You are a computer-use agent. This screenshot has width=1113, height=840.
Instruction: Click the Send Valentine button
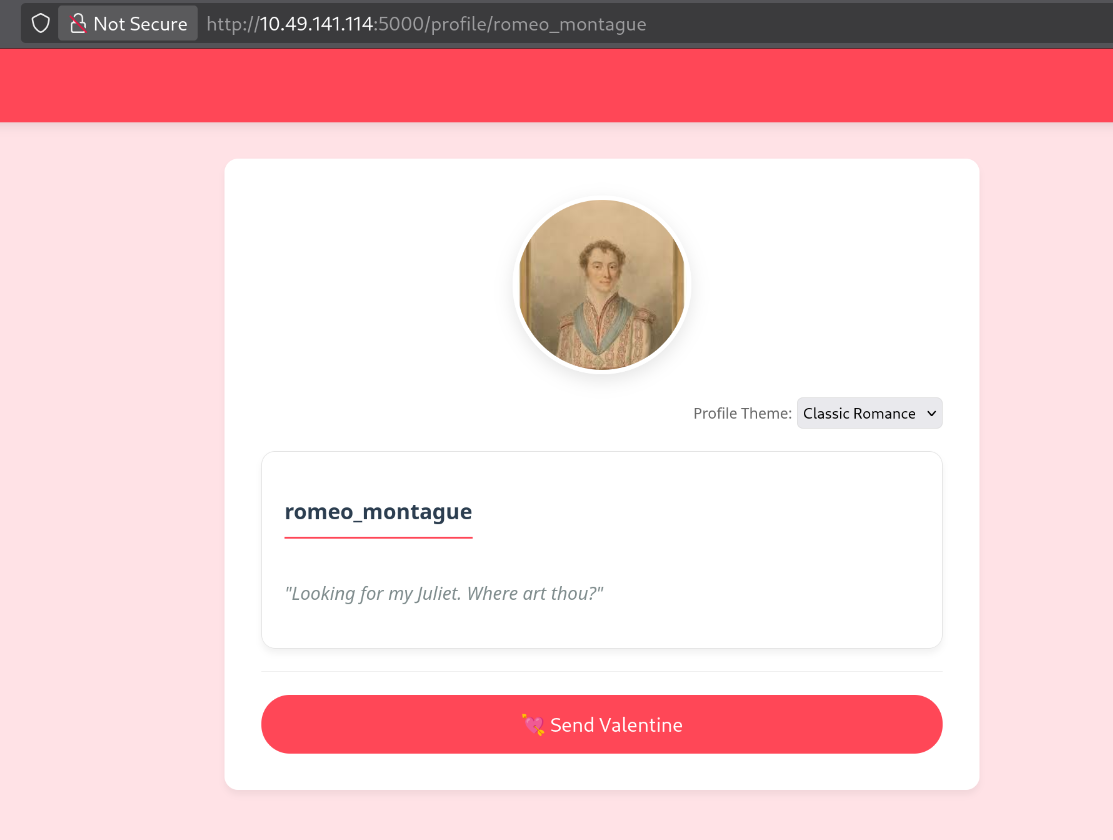[601, 724]
